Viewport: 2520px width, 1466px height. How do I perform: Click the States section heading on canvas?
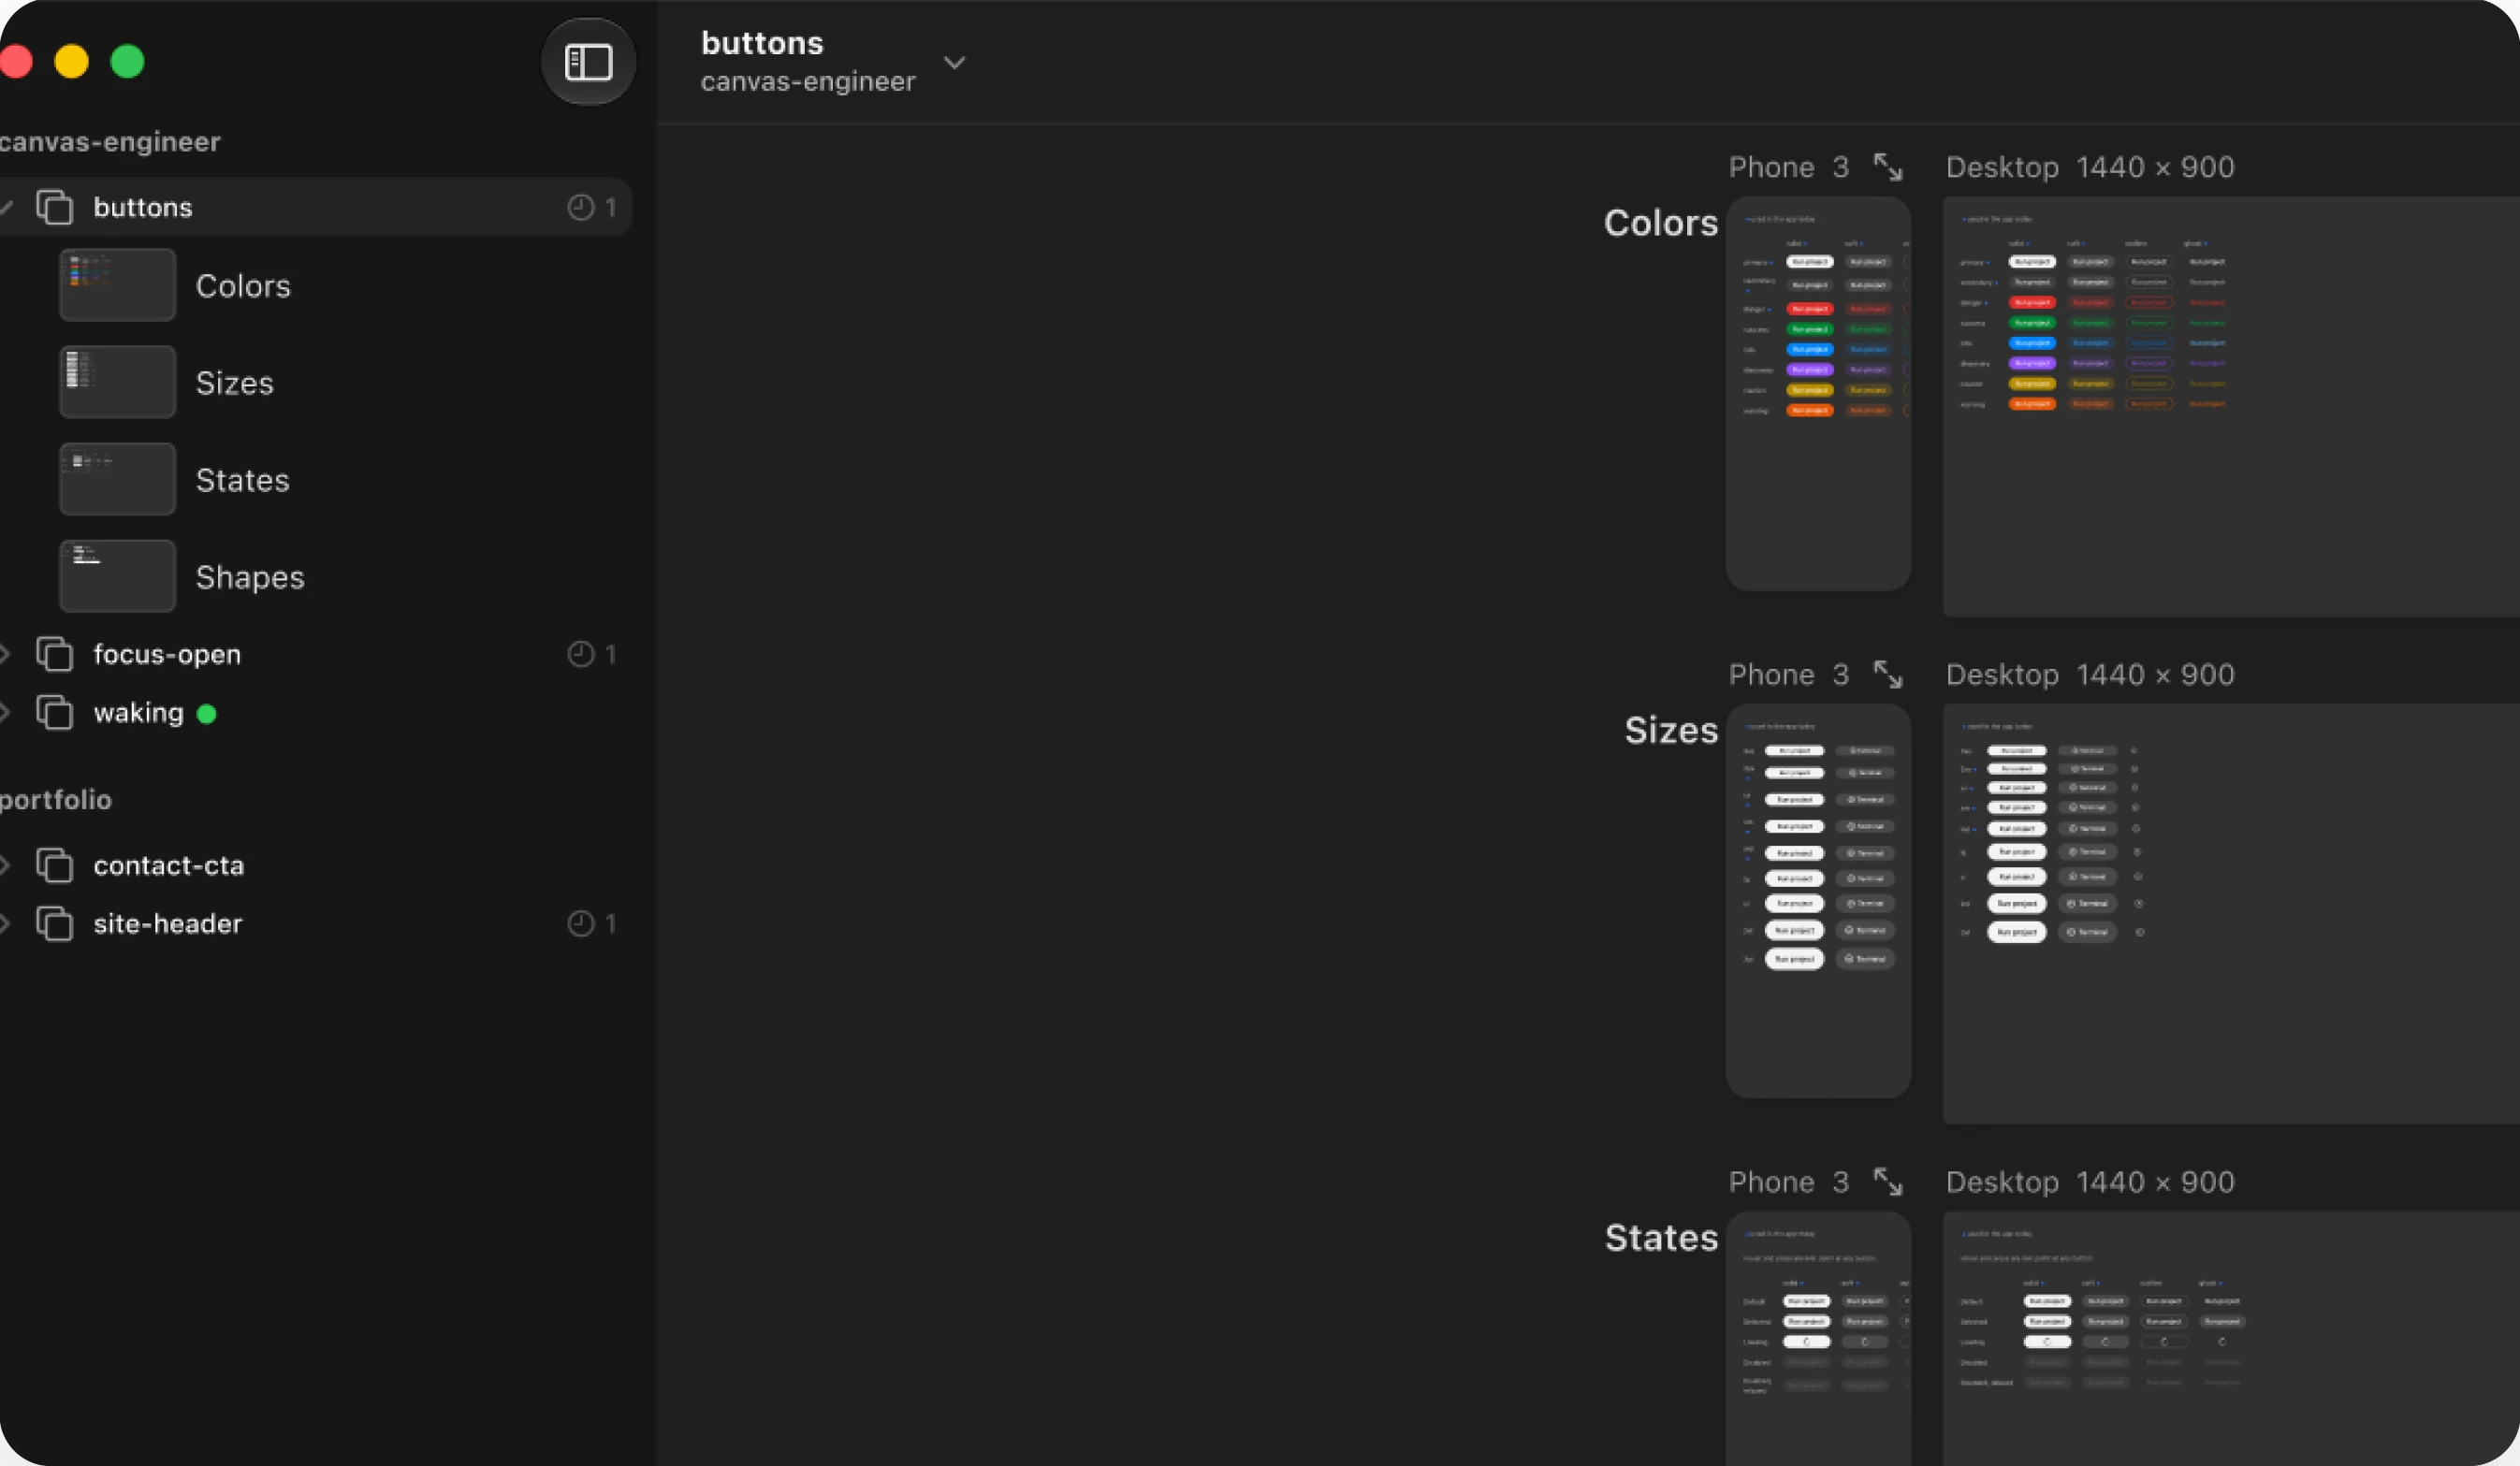point(1661,1238)
